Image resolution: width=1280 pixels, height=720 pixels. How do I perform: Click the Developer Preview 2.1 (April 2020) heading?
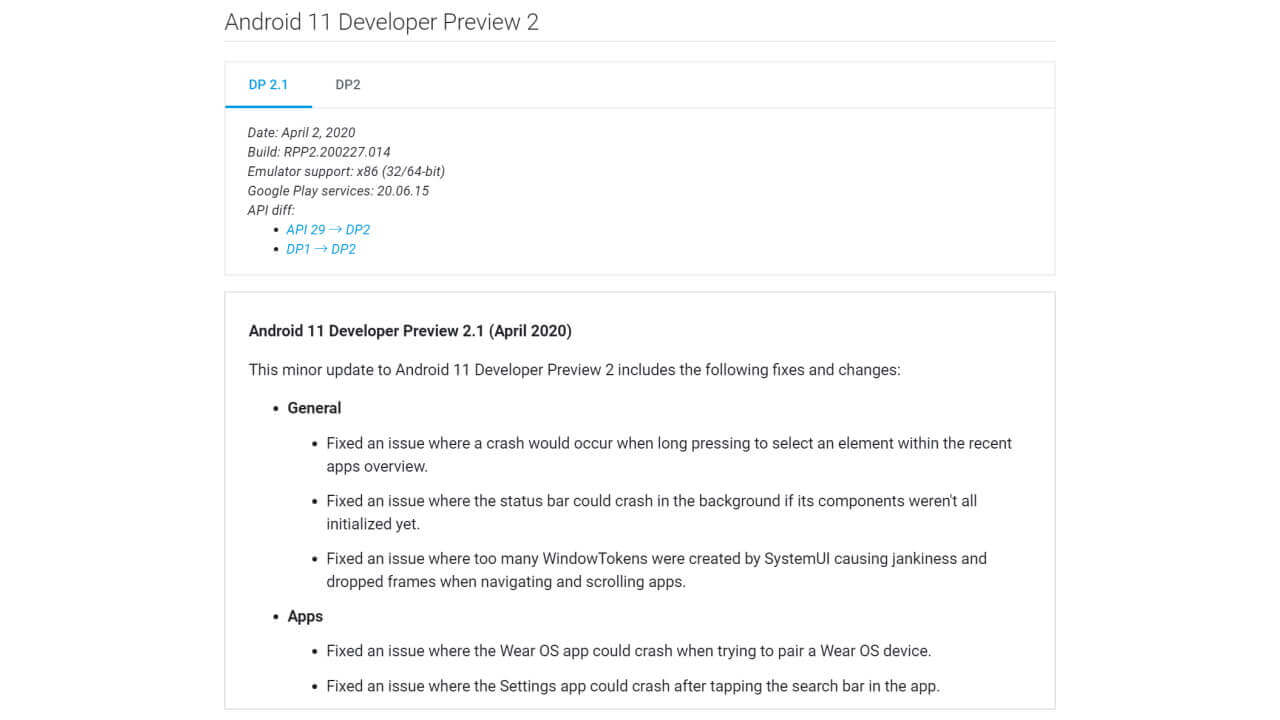click(x=410, y=331)
